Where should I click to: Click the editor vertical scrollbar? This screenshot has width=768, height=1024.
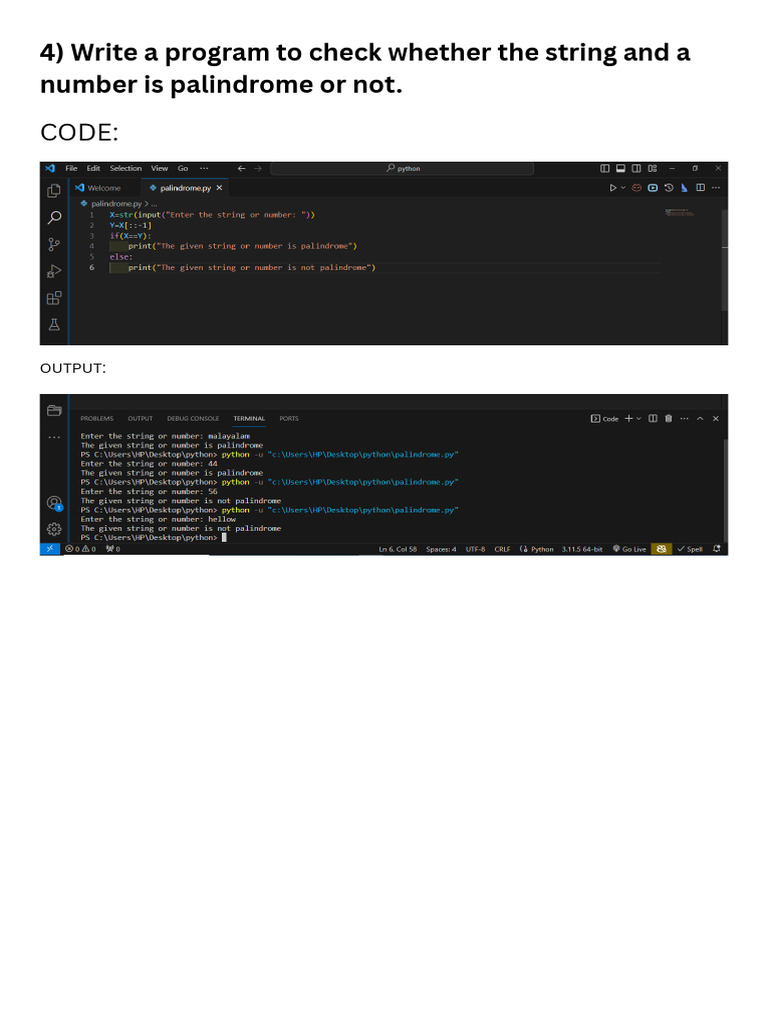point(724,261)
